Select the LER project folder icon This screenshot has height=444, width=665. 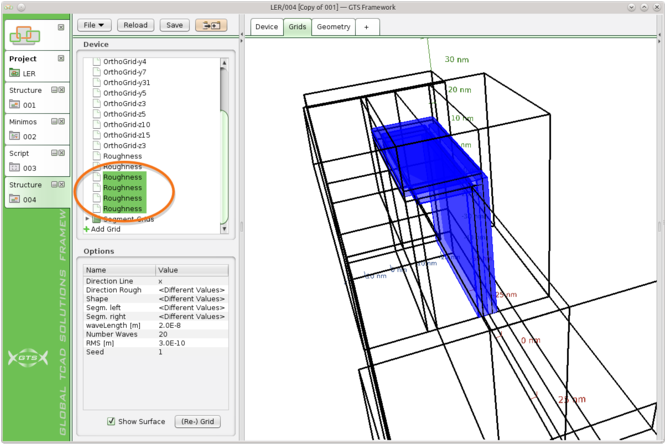coord(15,73)
